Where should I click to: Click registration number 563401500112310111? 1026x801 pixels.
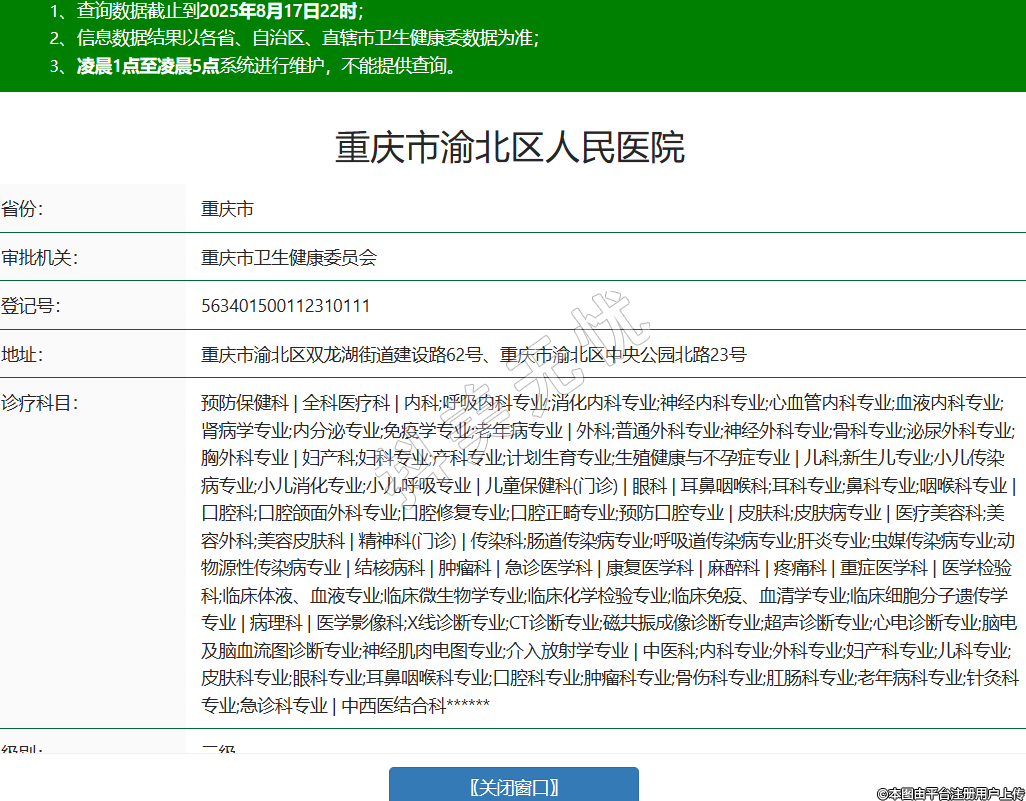tap(285, 305)
